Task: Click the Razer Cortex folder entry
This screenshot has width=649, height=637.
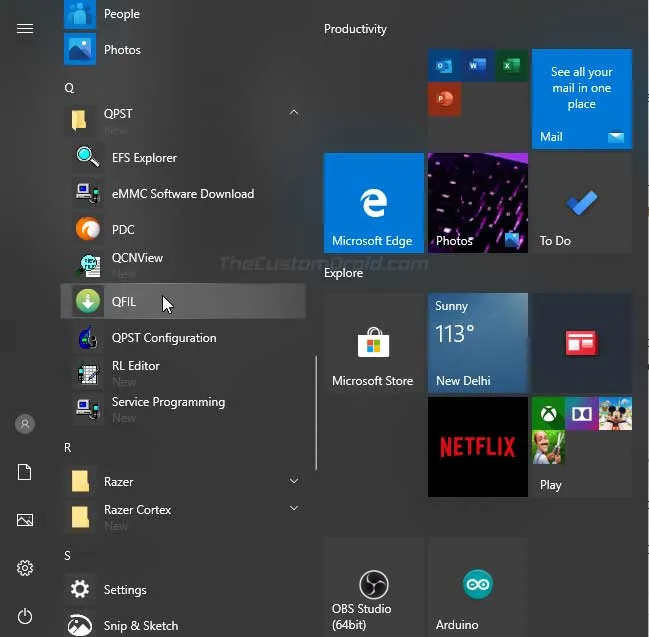Action: tap(184, 517)
